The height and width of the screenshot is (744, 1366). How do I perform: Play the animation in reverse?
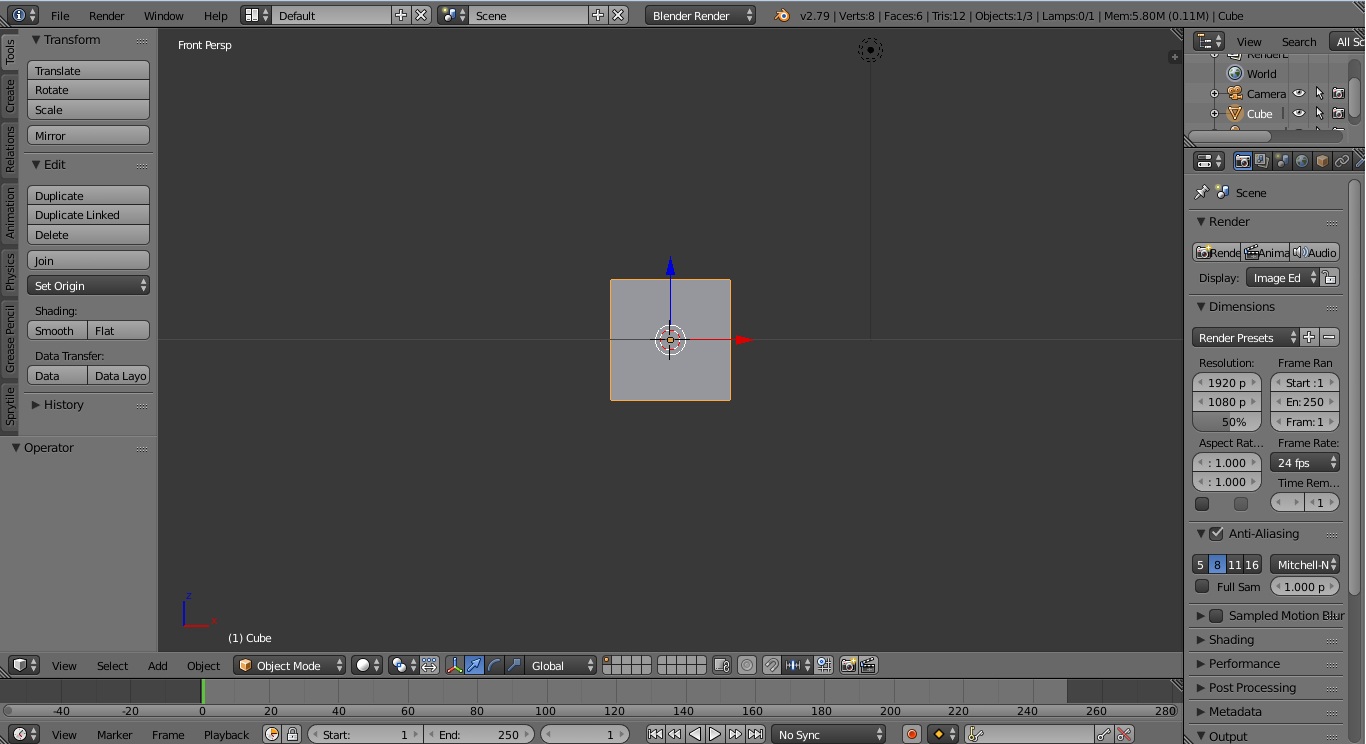(695, 734)
